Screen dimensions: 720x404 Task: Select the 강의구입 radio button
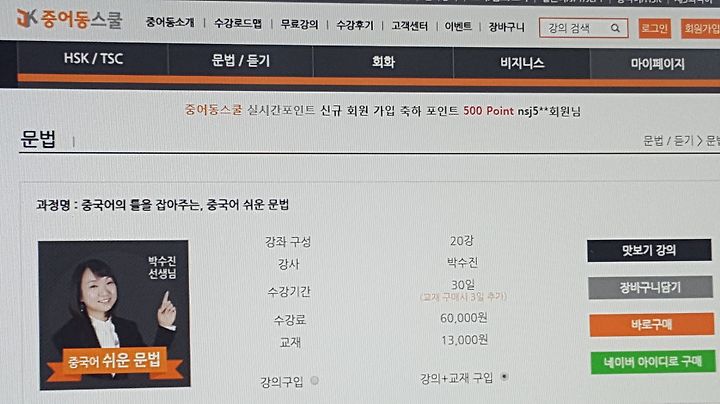(x=315, y=381)
